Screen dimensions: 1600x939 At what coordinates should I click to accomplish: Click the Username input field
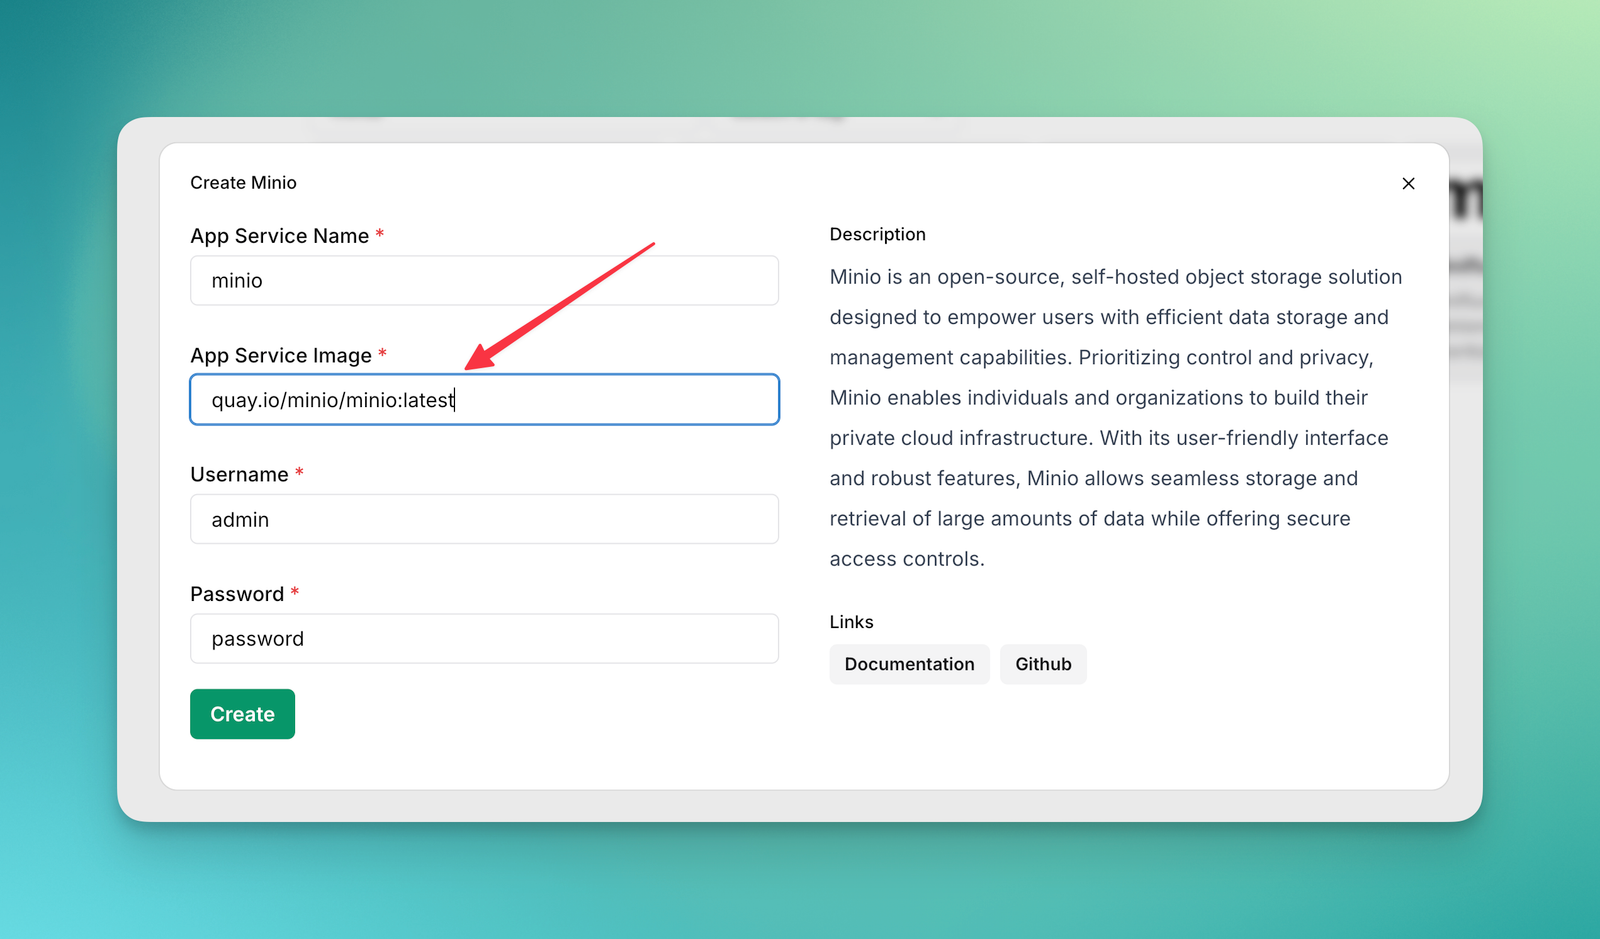pos(484,519)
